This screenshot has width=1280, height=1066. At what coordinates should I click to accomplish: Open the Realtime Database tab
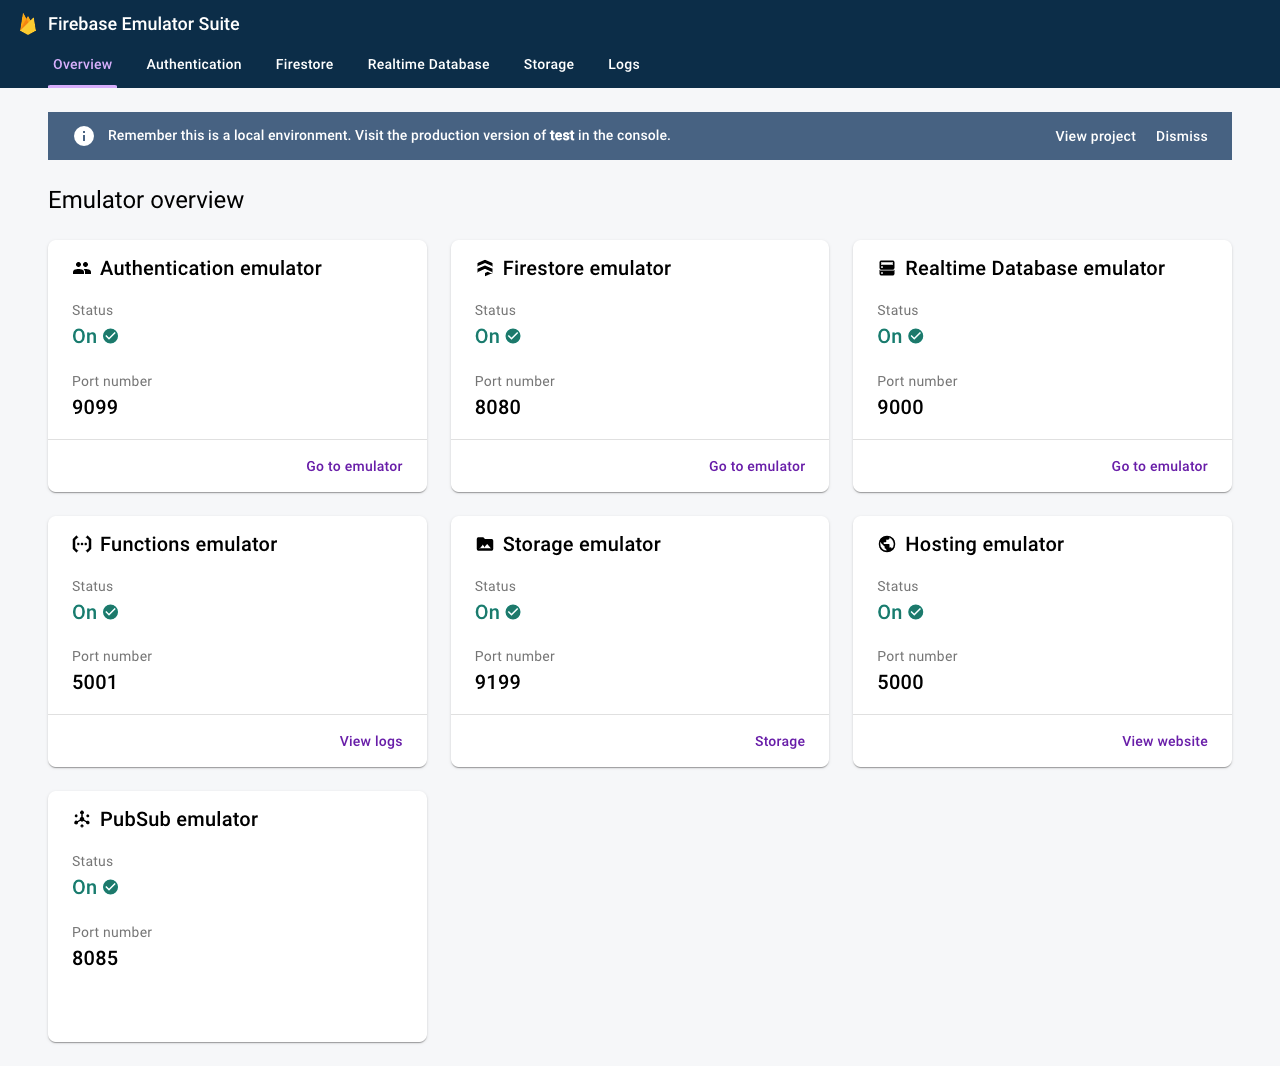[x=429, y=64]
